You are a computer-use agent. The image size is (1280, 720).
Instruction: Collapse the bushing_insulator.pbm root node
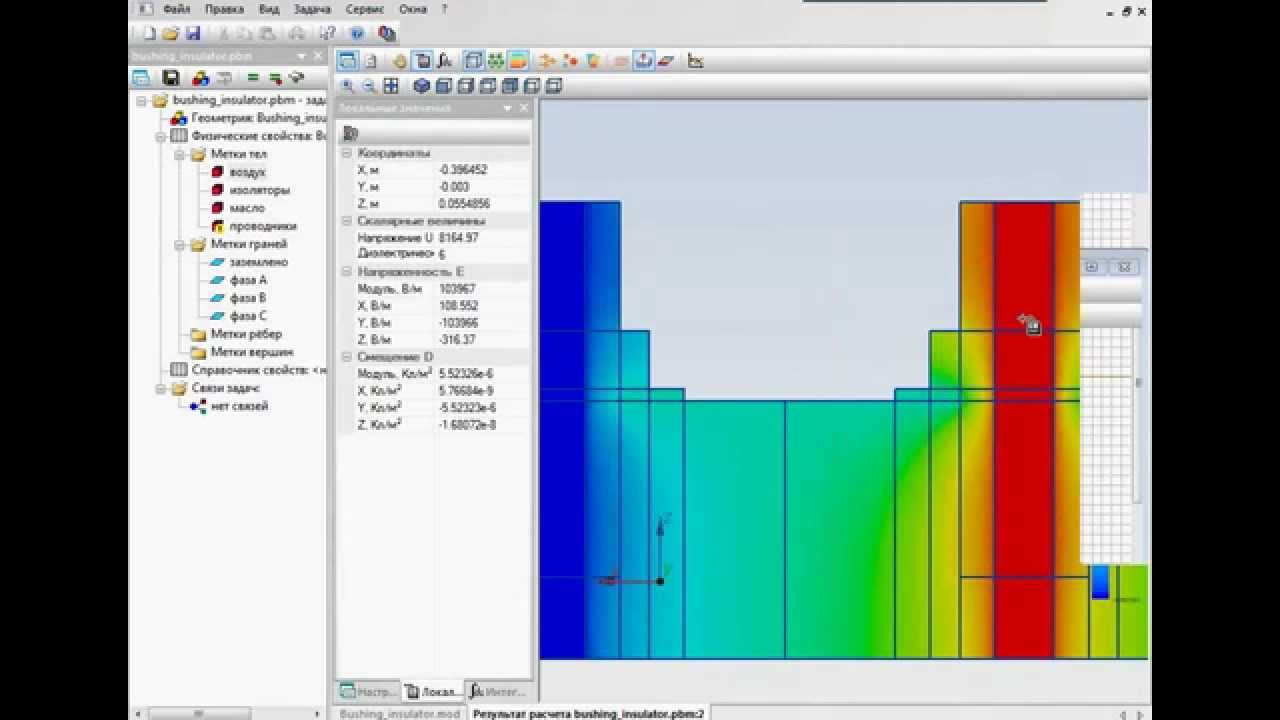coord(142,100)
